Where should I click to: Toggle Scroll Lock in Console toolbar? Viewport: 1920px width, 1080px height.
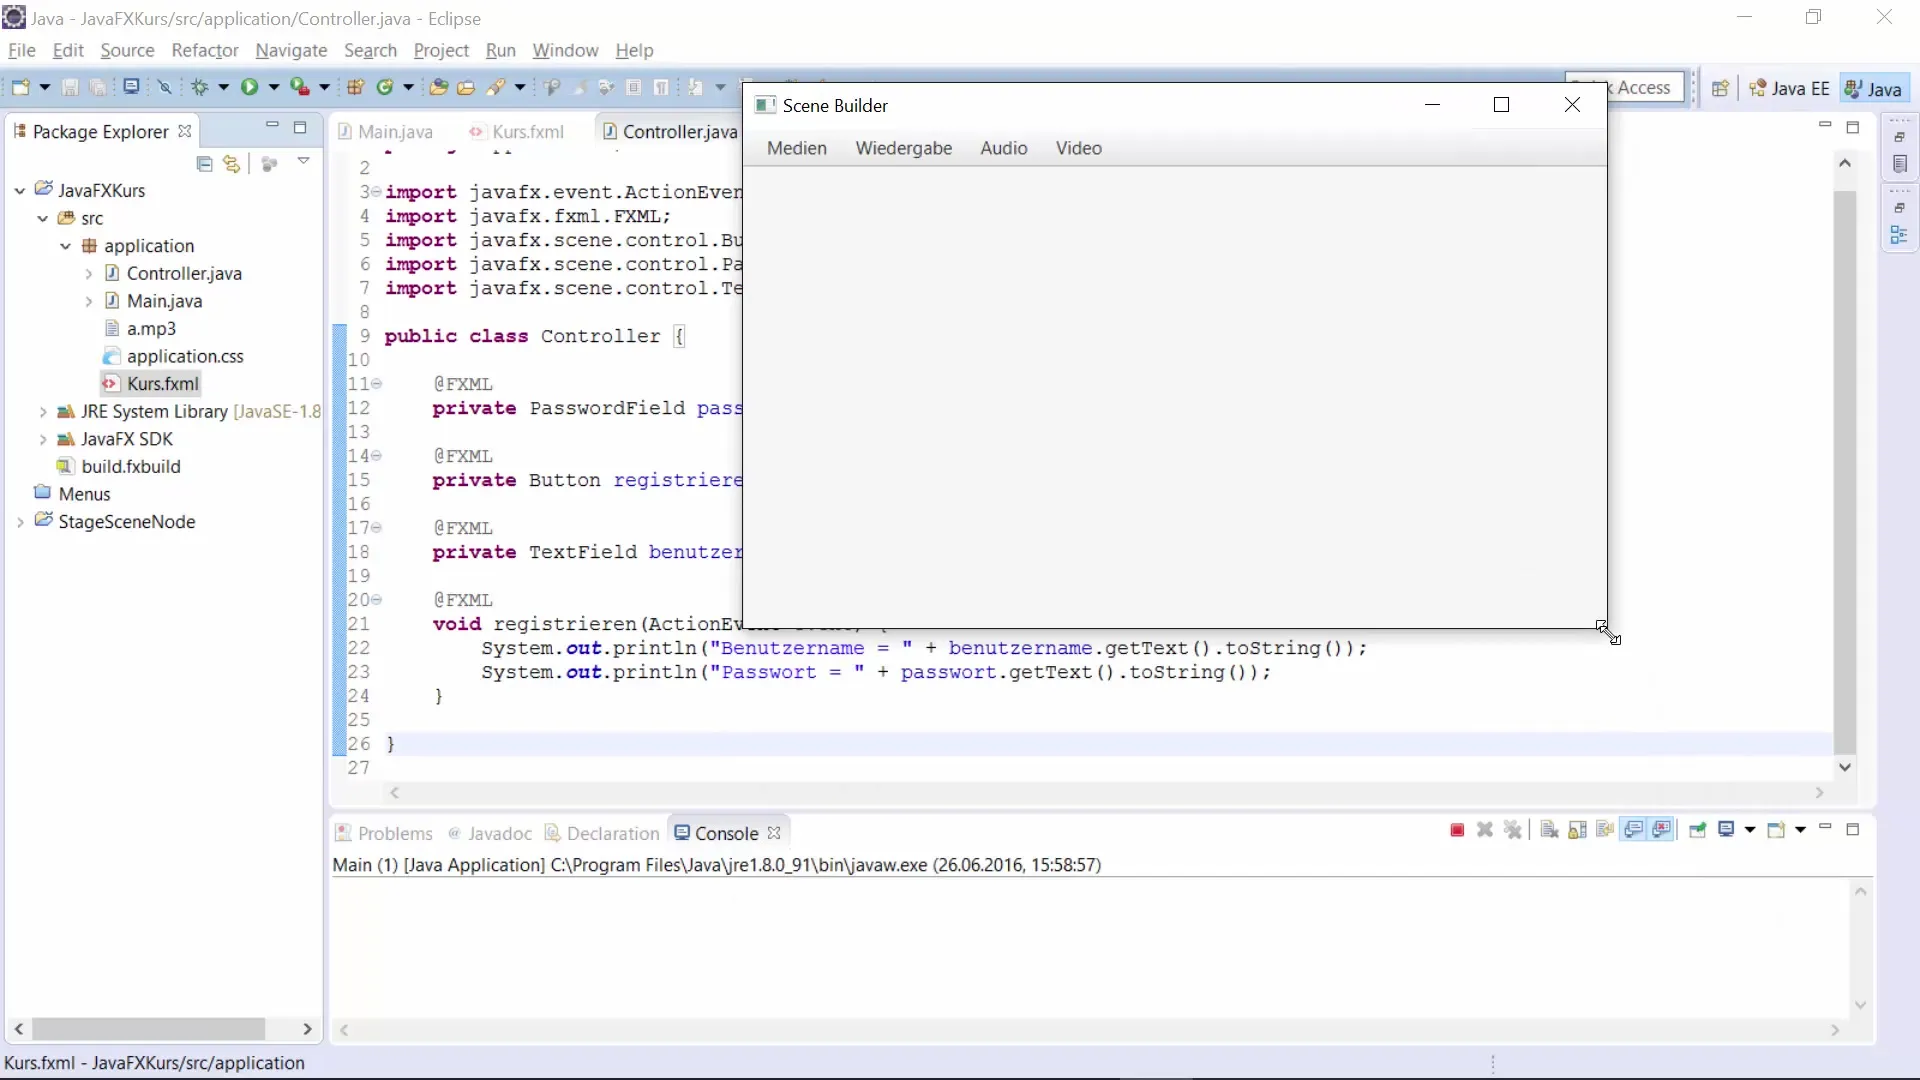1577,830
